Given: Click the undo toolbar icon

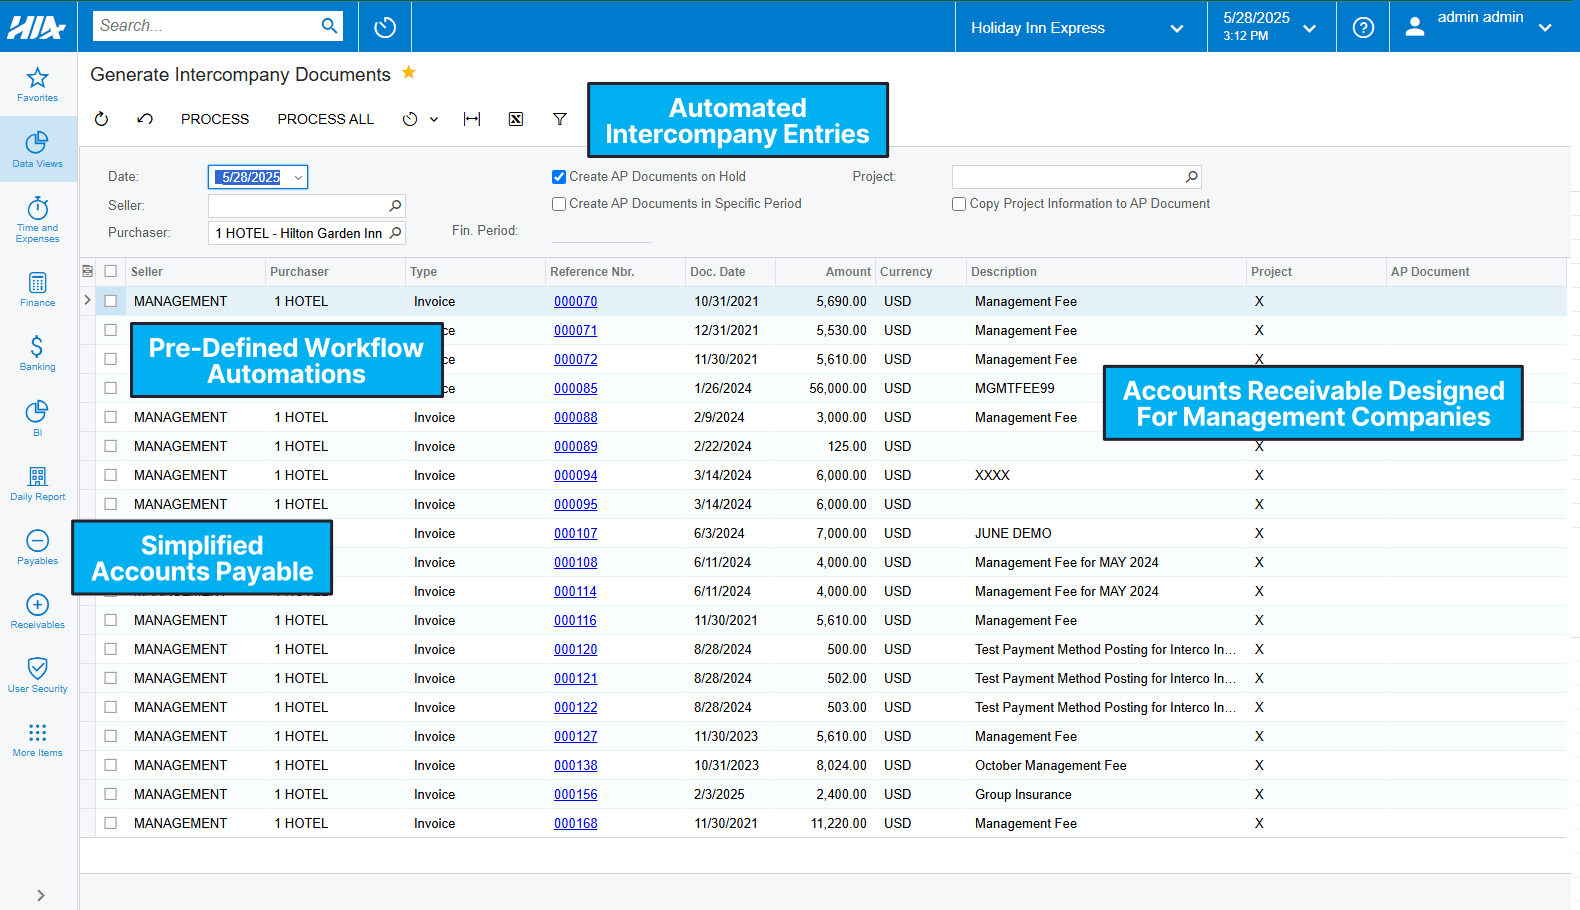Looking at the screenshot, I should 145,119.
